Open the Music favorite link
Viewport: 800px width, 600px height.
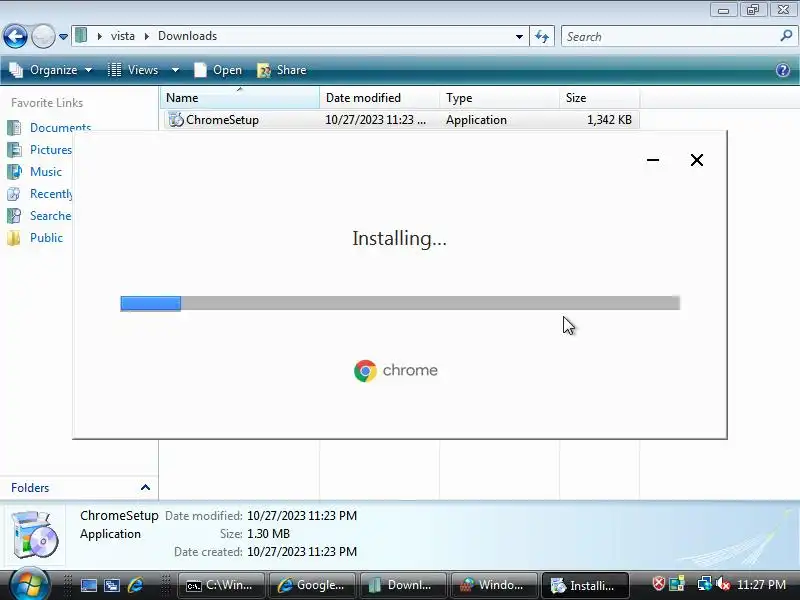[x=46, y=171]
